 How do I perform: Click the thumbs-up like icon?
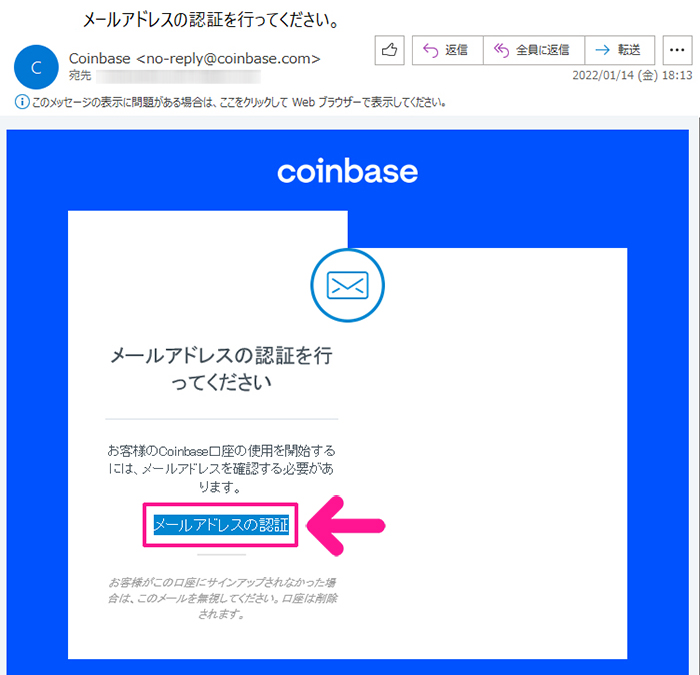tap(389, 50)
